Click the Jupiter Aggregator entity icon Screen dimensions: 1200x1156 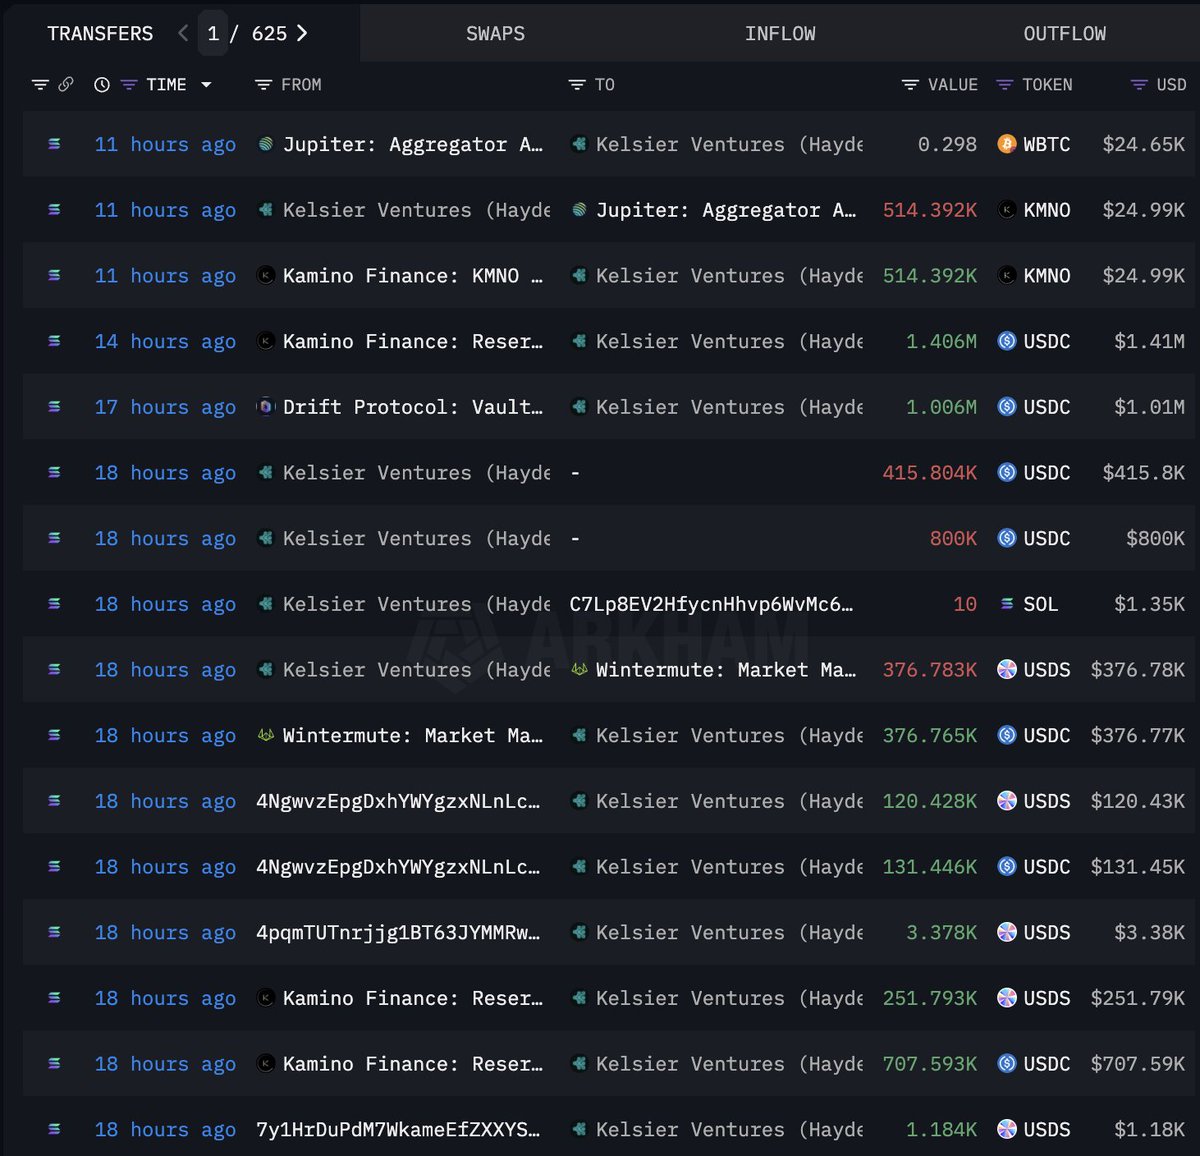[263, 144]
